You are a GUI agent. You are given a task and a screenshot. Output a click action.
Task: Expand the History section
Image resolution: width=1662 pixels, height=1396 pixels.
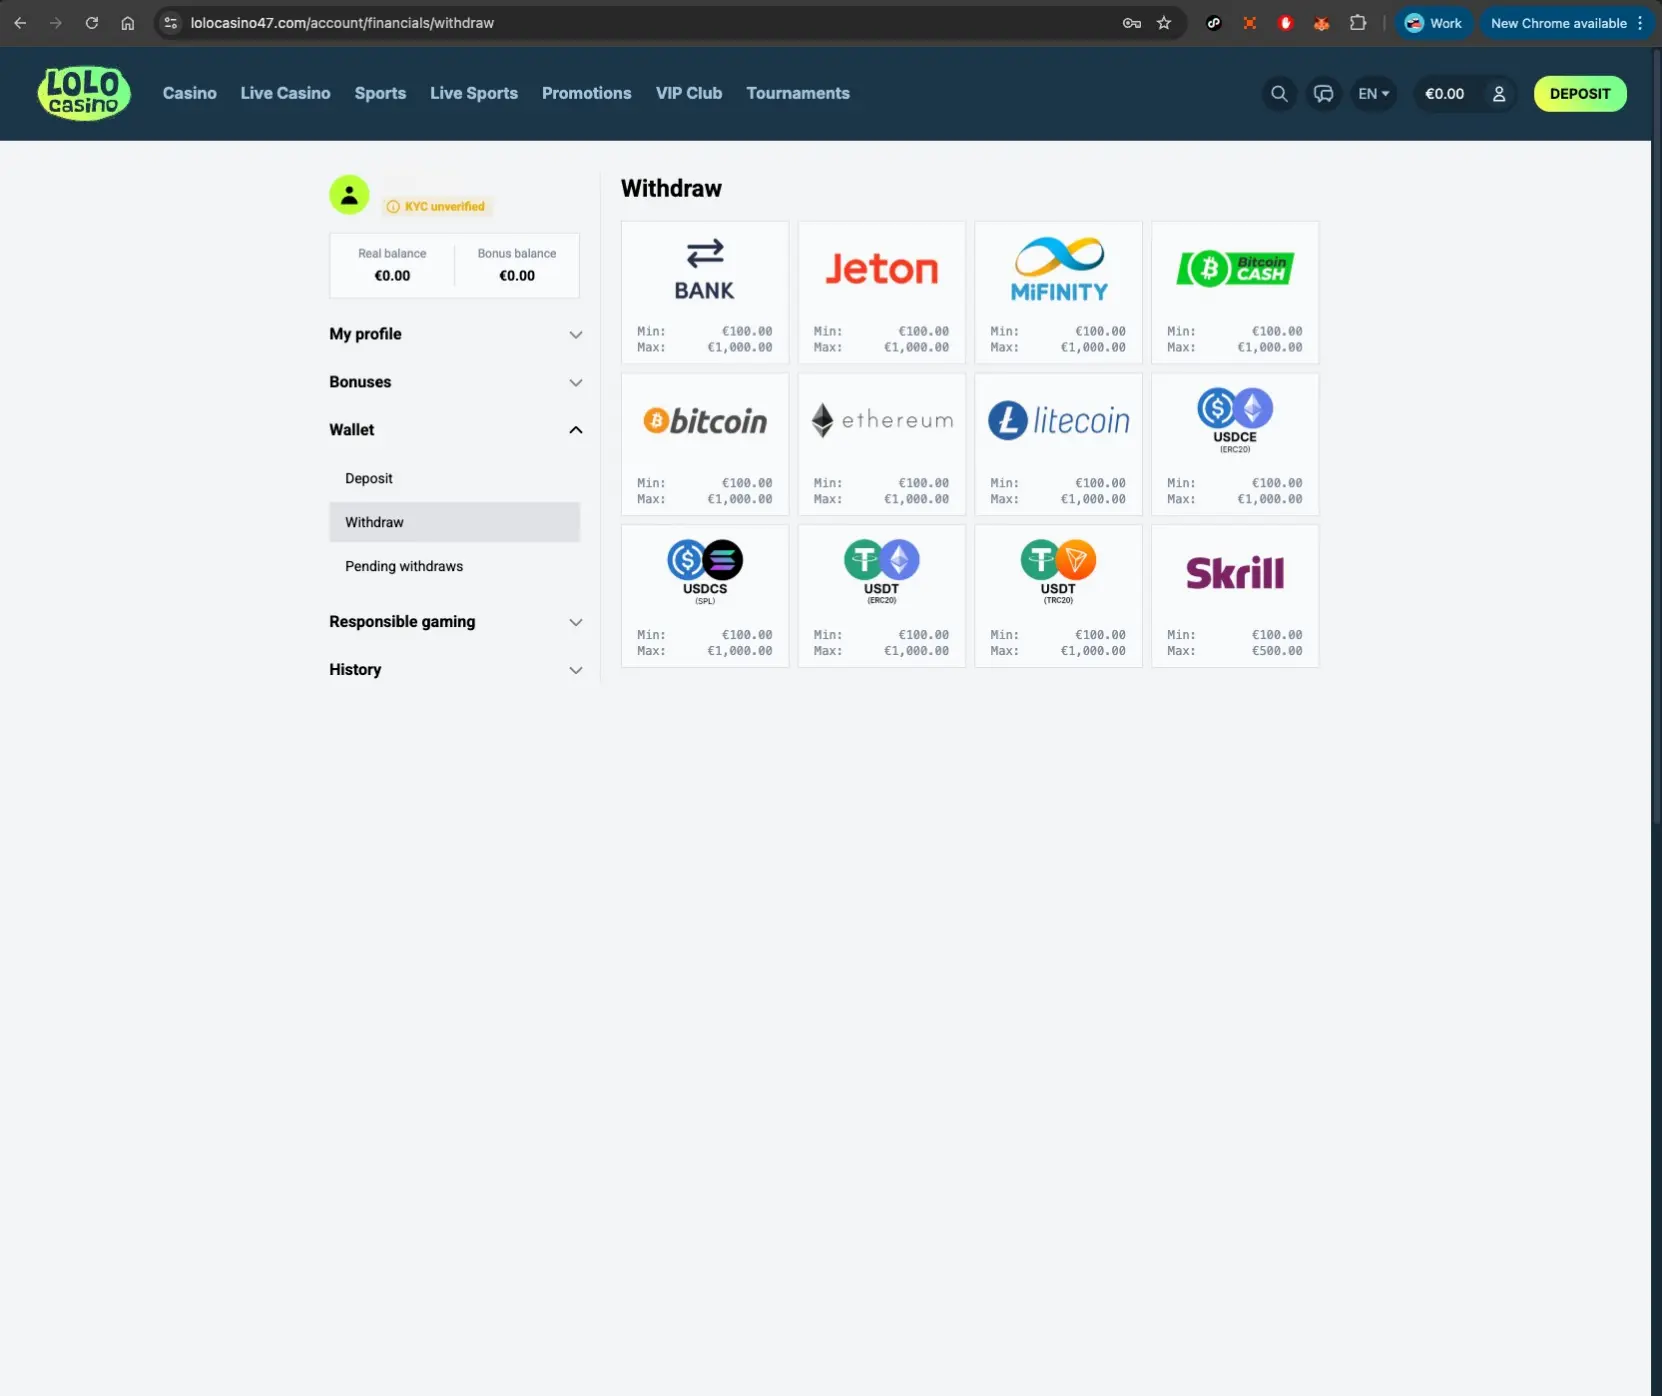click(455, 670)
